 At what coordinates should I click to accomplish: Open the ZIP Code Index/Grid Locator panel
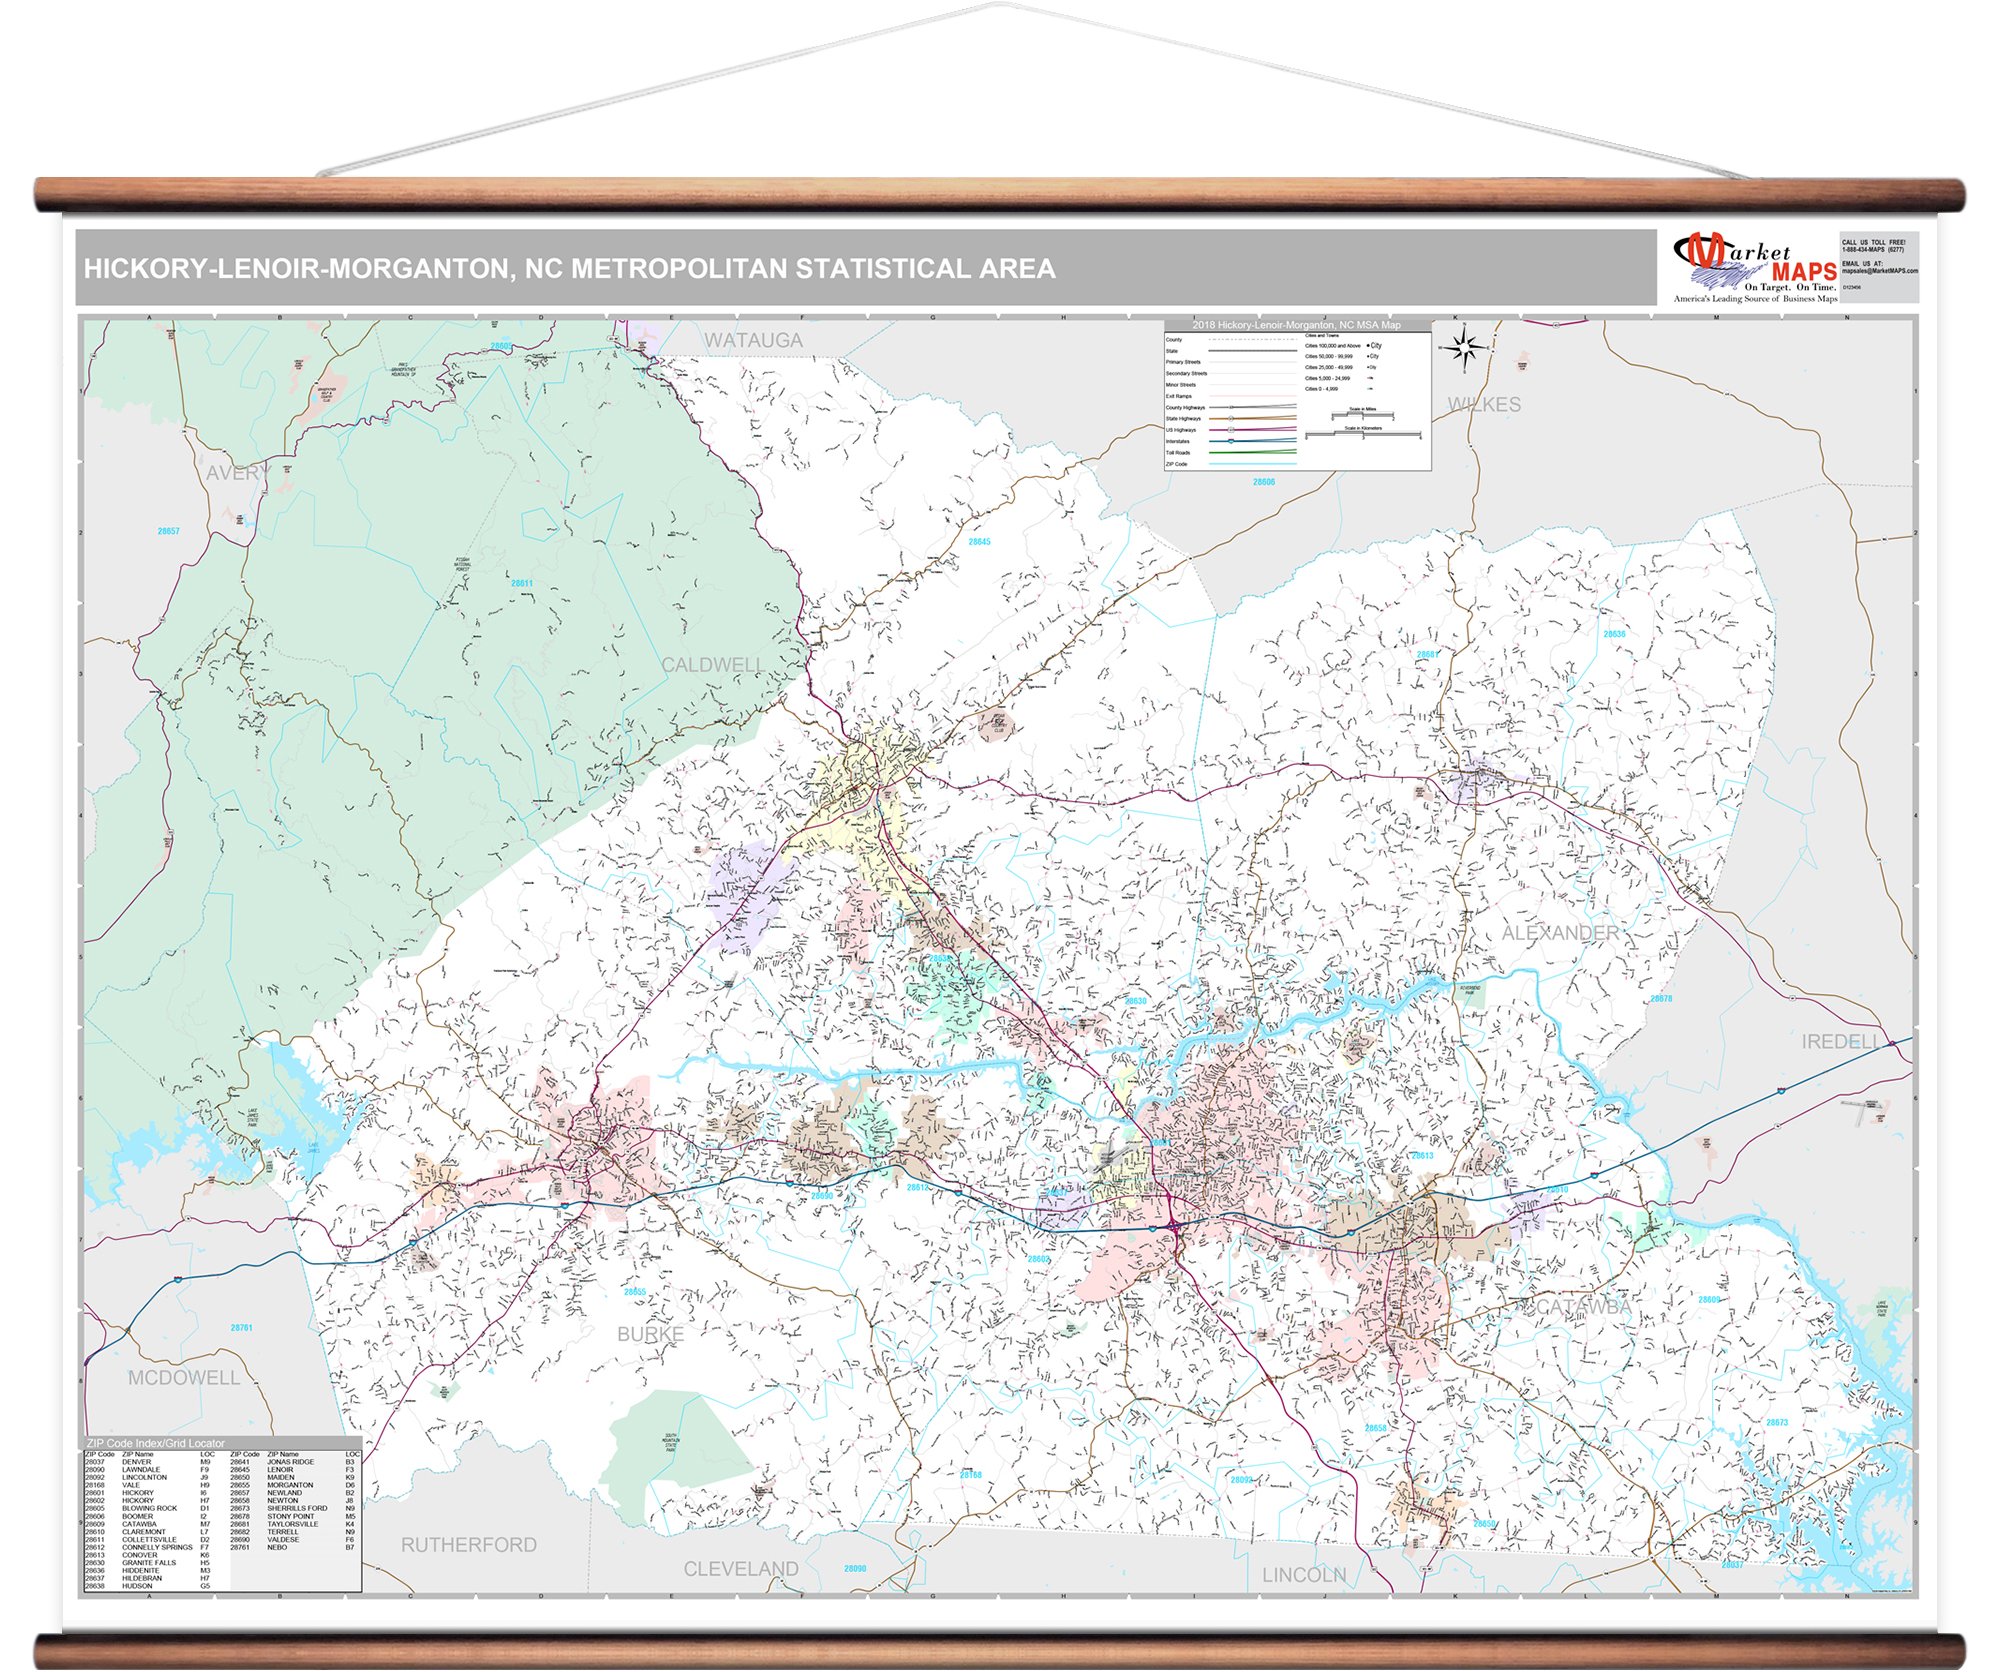click(155, 1443)
